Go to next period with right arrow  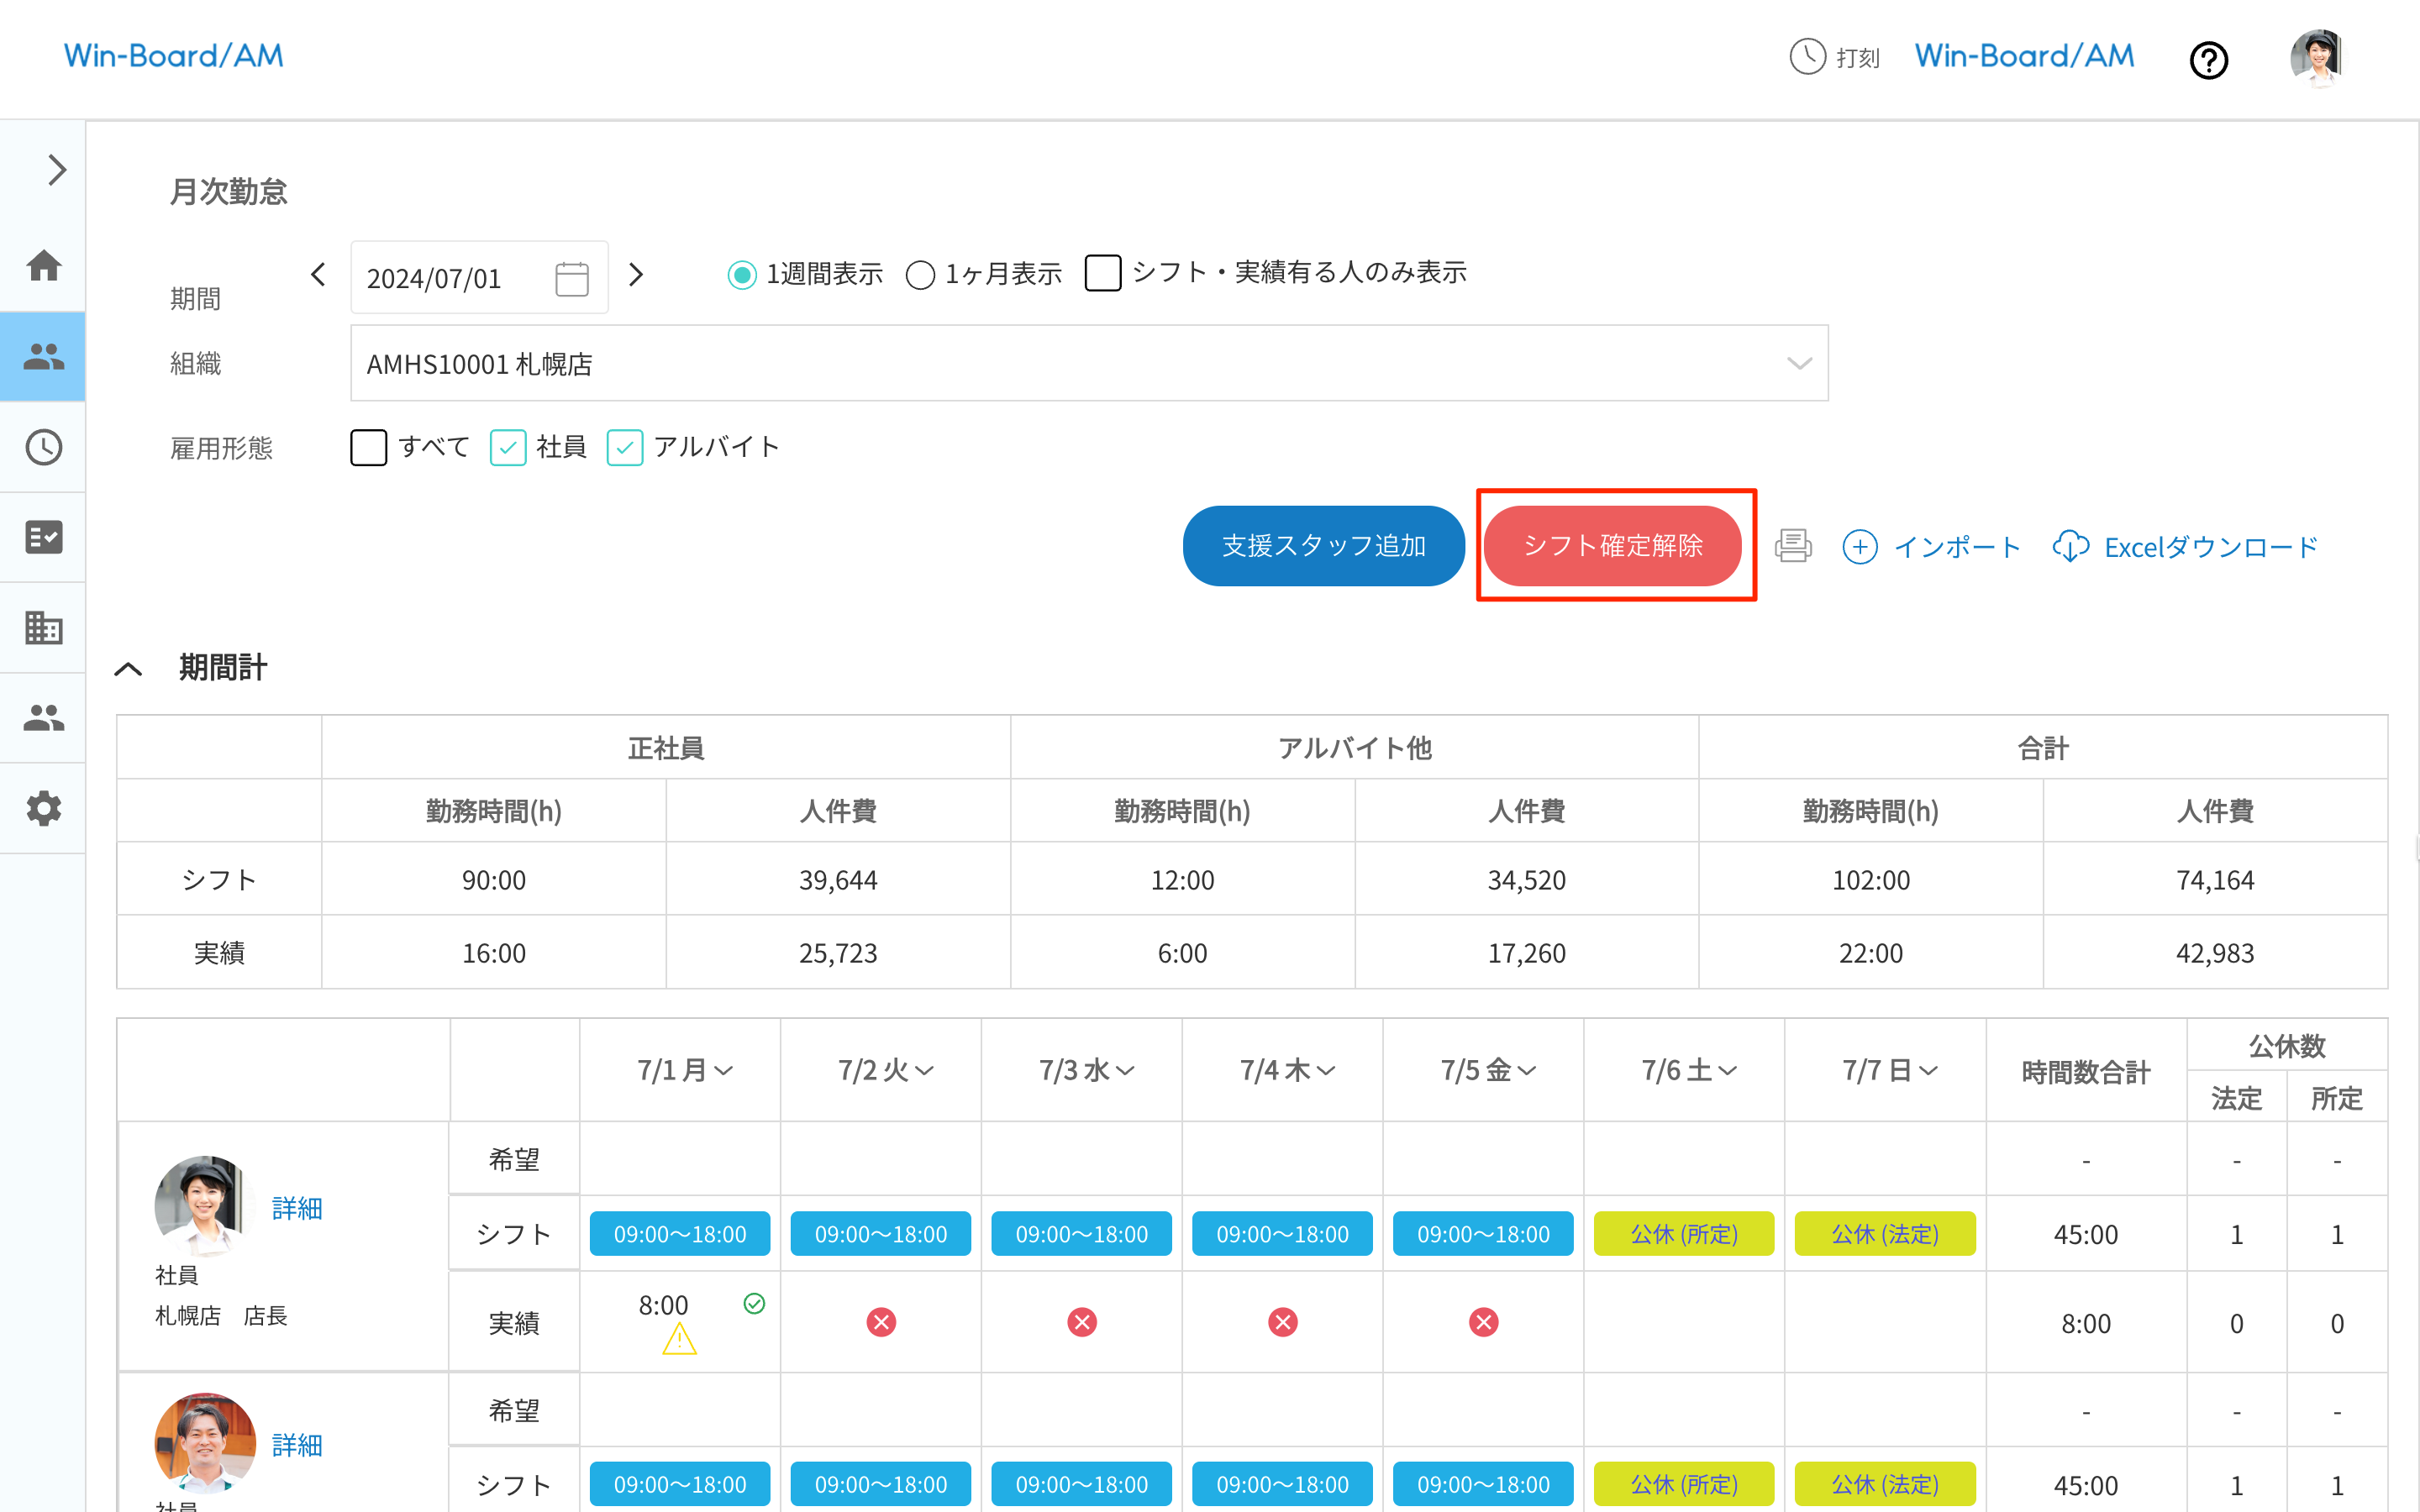pyautogui.click(x=636, y=275)
